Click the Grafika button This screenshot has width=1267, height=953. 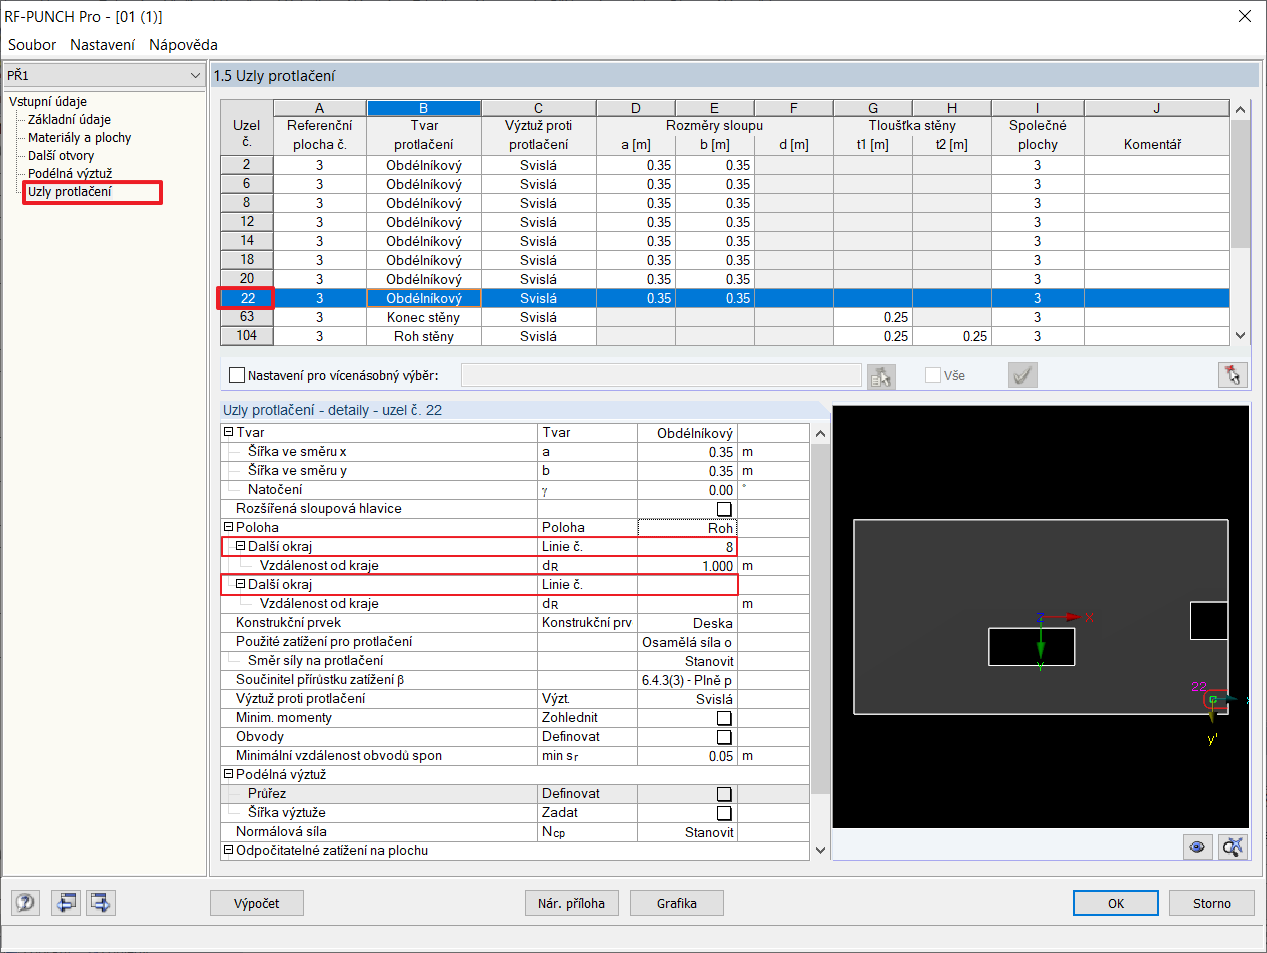pos(677,903)
